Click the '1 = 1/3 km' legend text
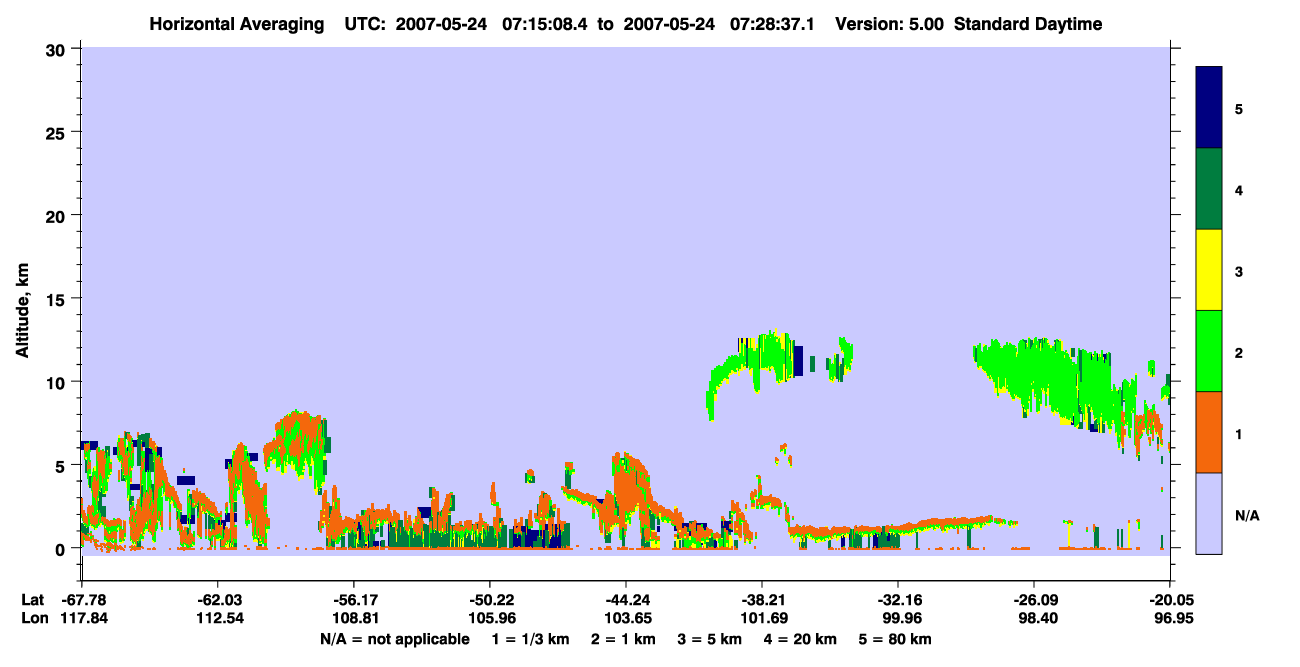The height and width of the screenshot is (667, 1300). pos(528,639)
